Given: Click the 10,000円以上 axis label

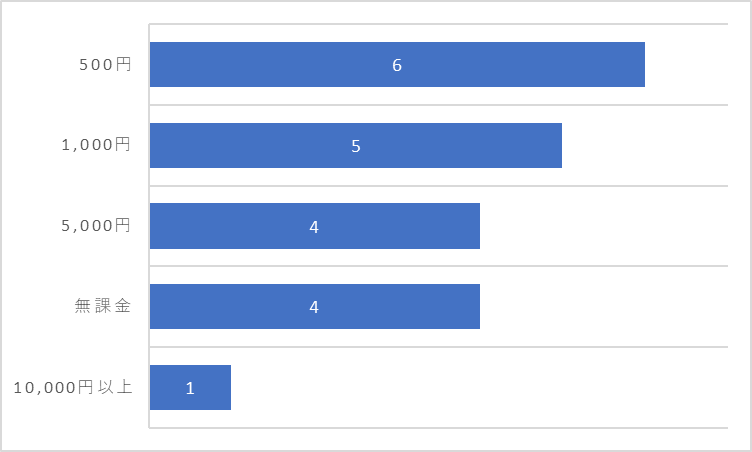Looking at the screenshot, I should [x=73, y=387].
